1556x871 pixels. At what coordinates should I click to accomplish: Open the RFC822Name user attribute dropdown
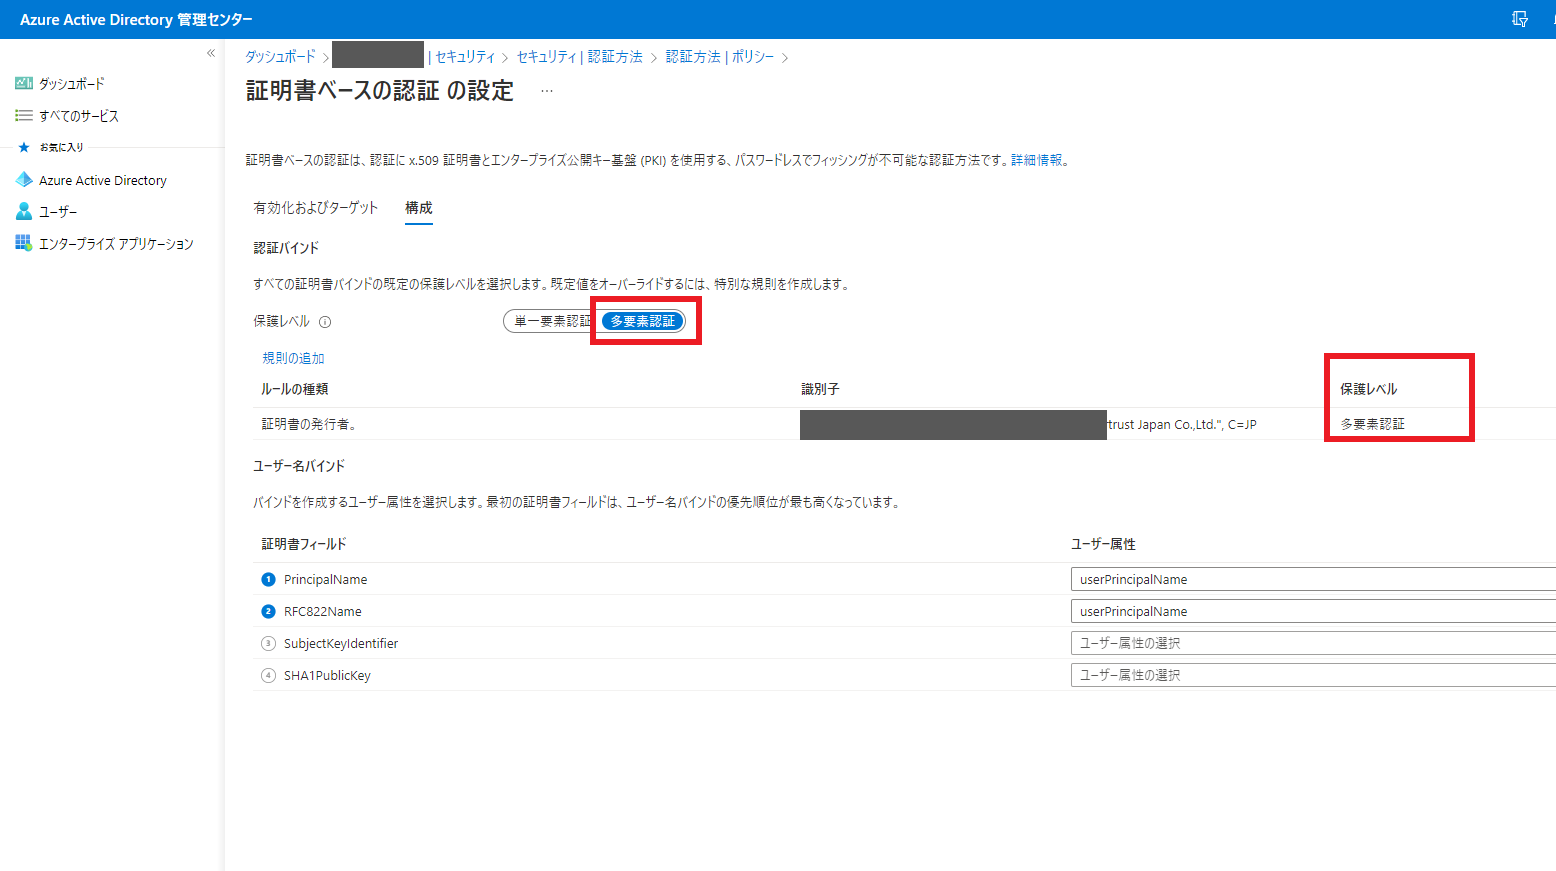[x=1313, y=611]
